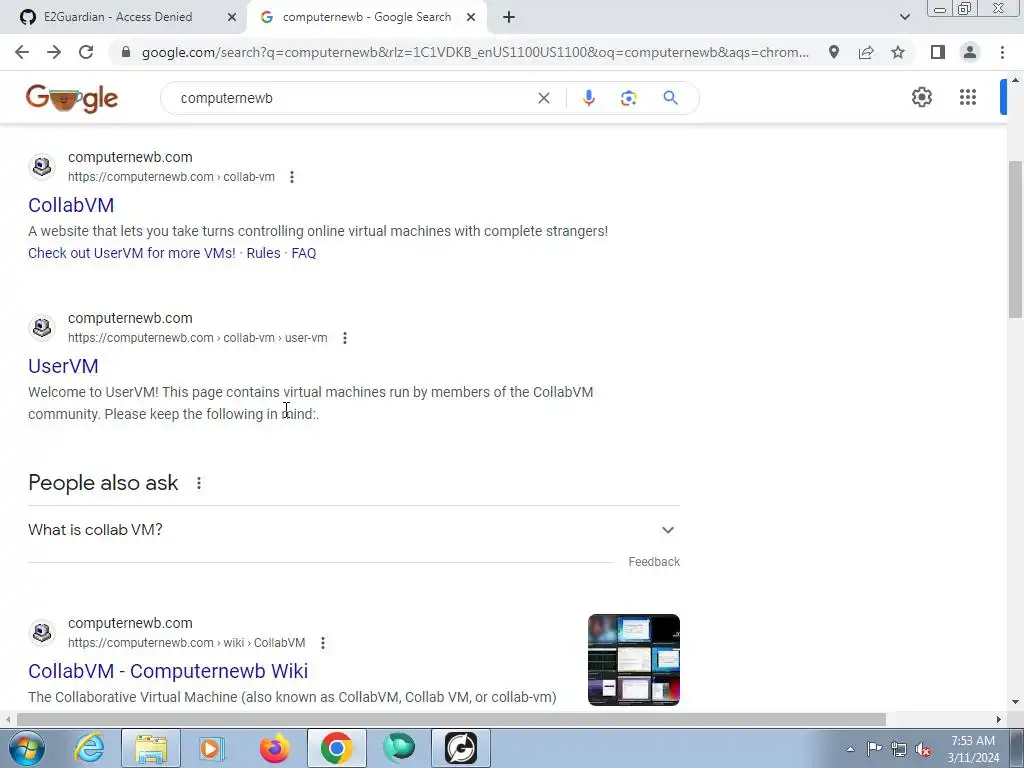
Task: Go forward with the browser arrow
Action: pyautogui.click(x=54, y=52)
